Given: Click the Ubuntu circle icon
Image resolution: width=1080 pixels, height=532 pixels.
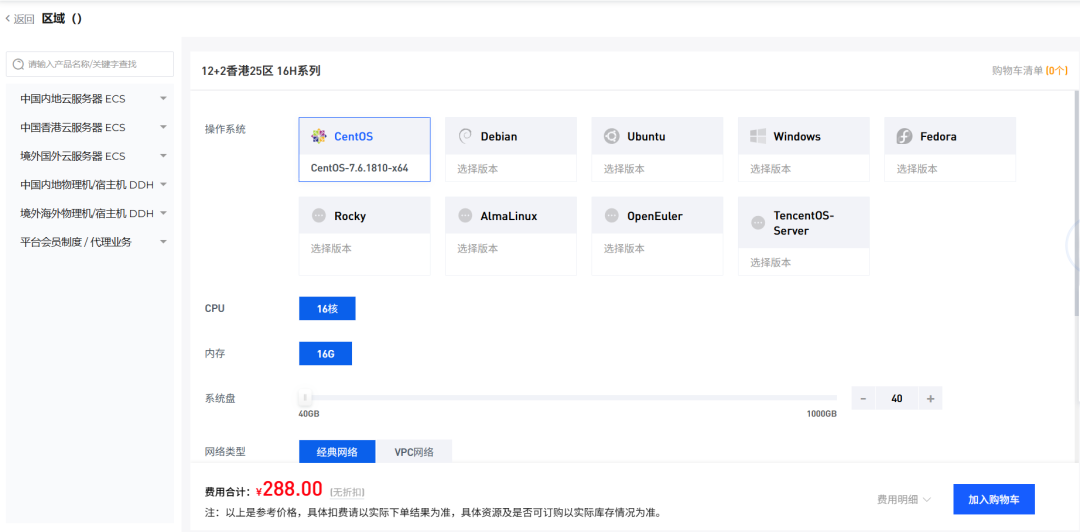Looking at the screenshot, I should click(611, 136).
